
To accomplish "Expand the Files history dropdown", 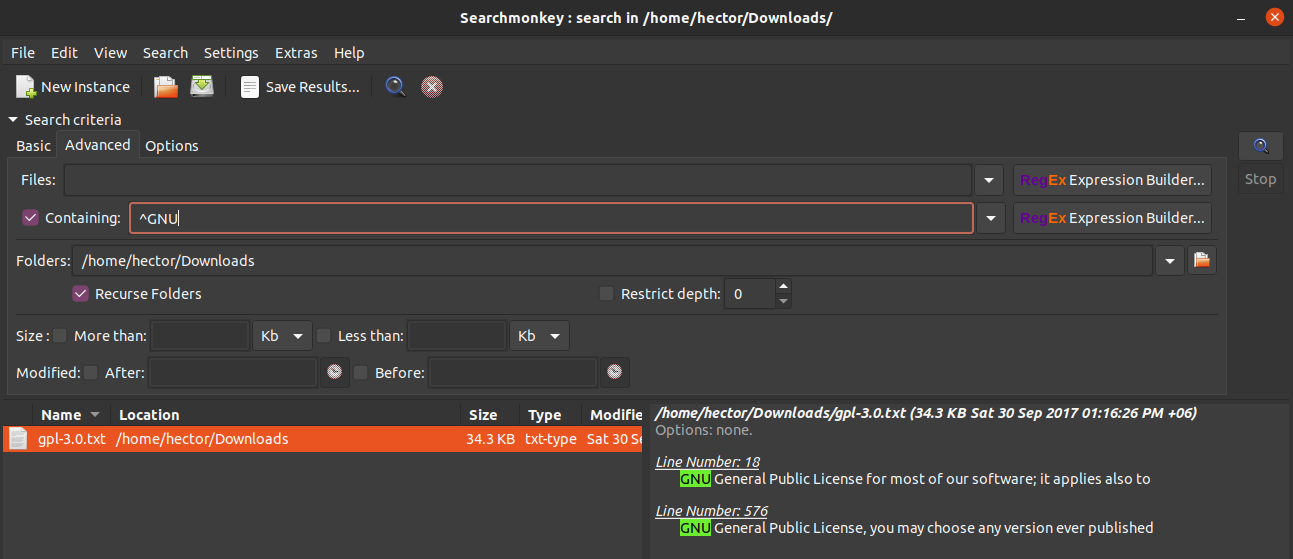I will tap(988, 180).
